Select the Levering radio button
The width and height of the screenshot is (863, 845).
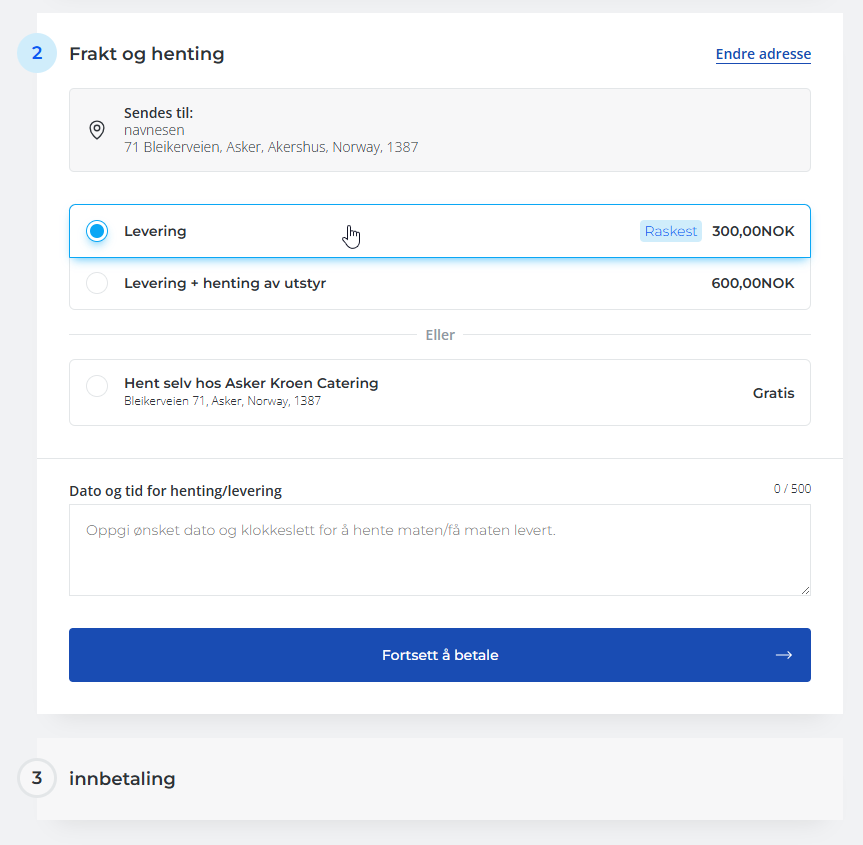coord(97,231)
